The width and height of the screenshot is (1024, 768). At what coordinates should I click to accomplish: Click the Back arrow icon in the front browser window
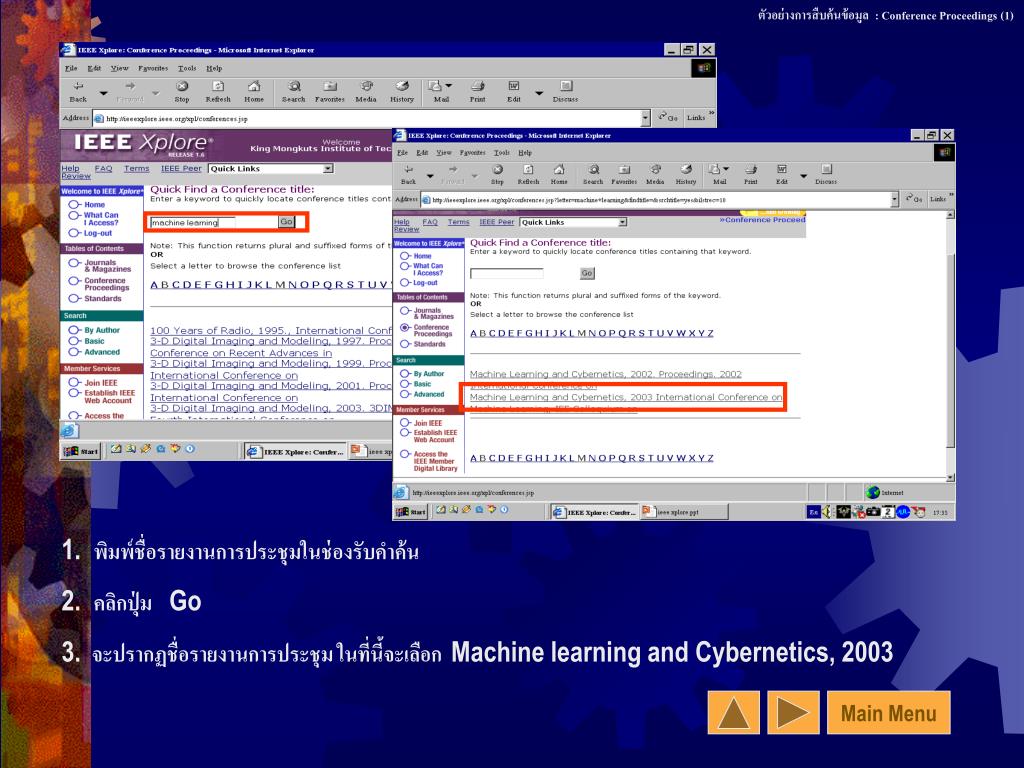[x=409, y=170]
